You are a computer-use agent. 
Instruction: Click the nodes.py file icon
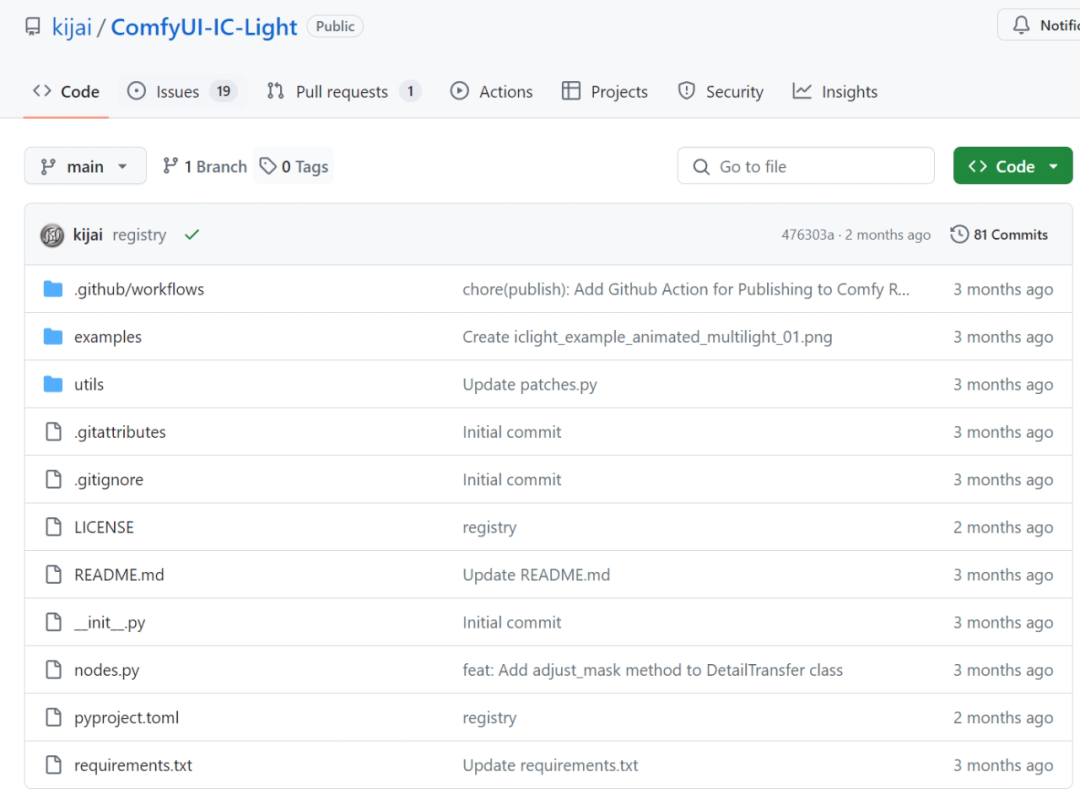tap(53, 670)
